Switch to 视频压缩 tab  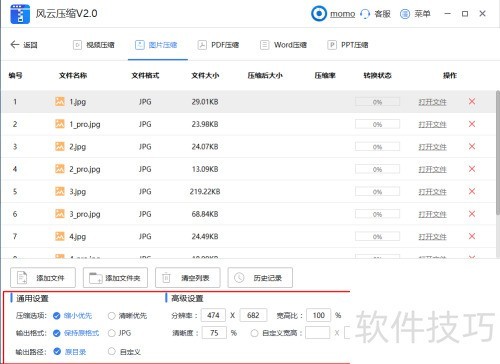[94, 45]
